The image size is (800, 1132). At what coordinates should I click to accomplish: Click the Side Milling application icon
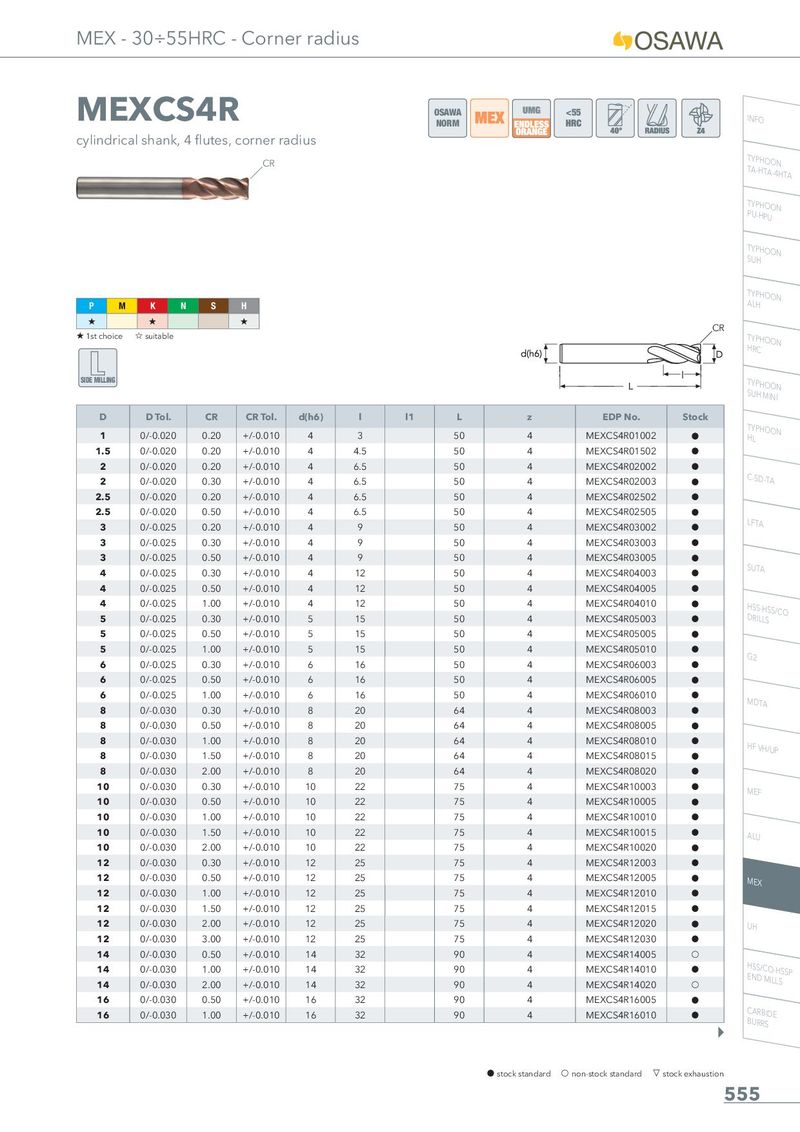coord(97,367)
